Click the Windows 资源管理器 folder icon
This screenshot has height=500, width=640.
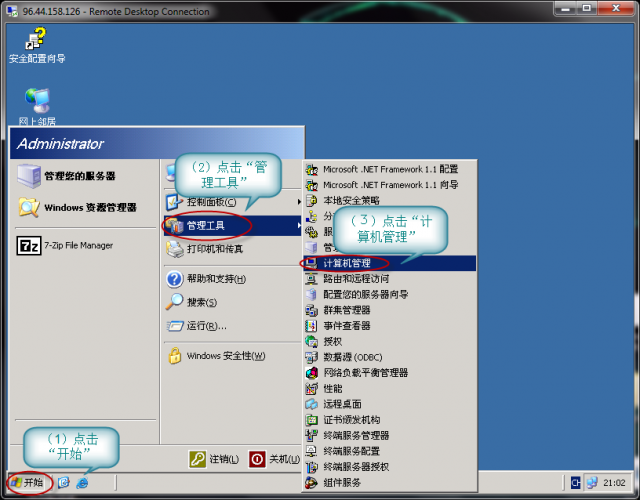29,207
